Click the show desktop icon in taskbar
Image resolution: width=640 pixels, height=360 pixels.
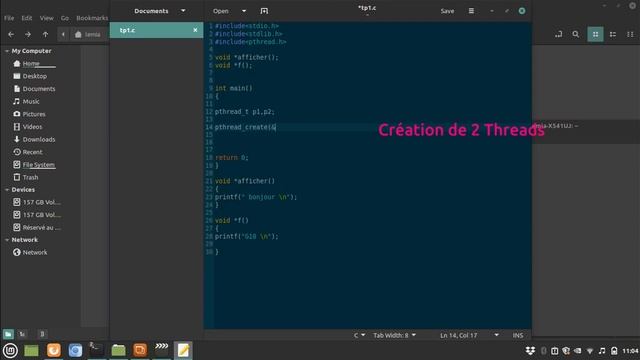[x=31, y=350]
